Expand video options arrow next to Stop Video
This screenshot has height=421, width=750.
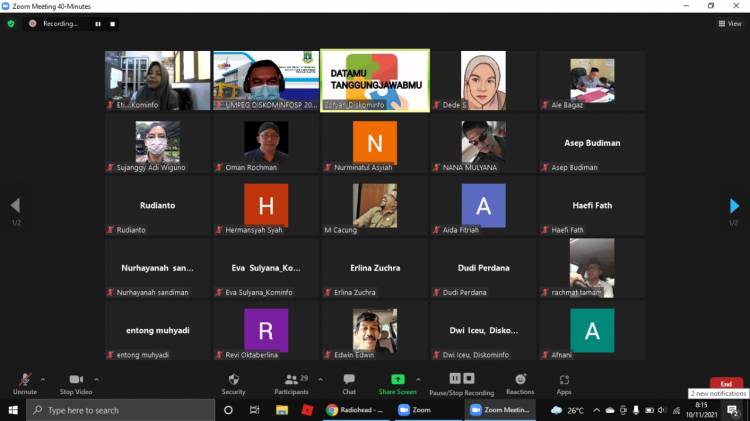(x=96, y=380)
